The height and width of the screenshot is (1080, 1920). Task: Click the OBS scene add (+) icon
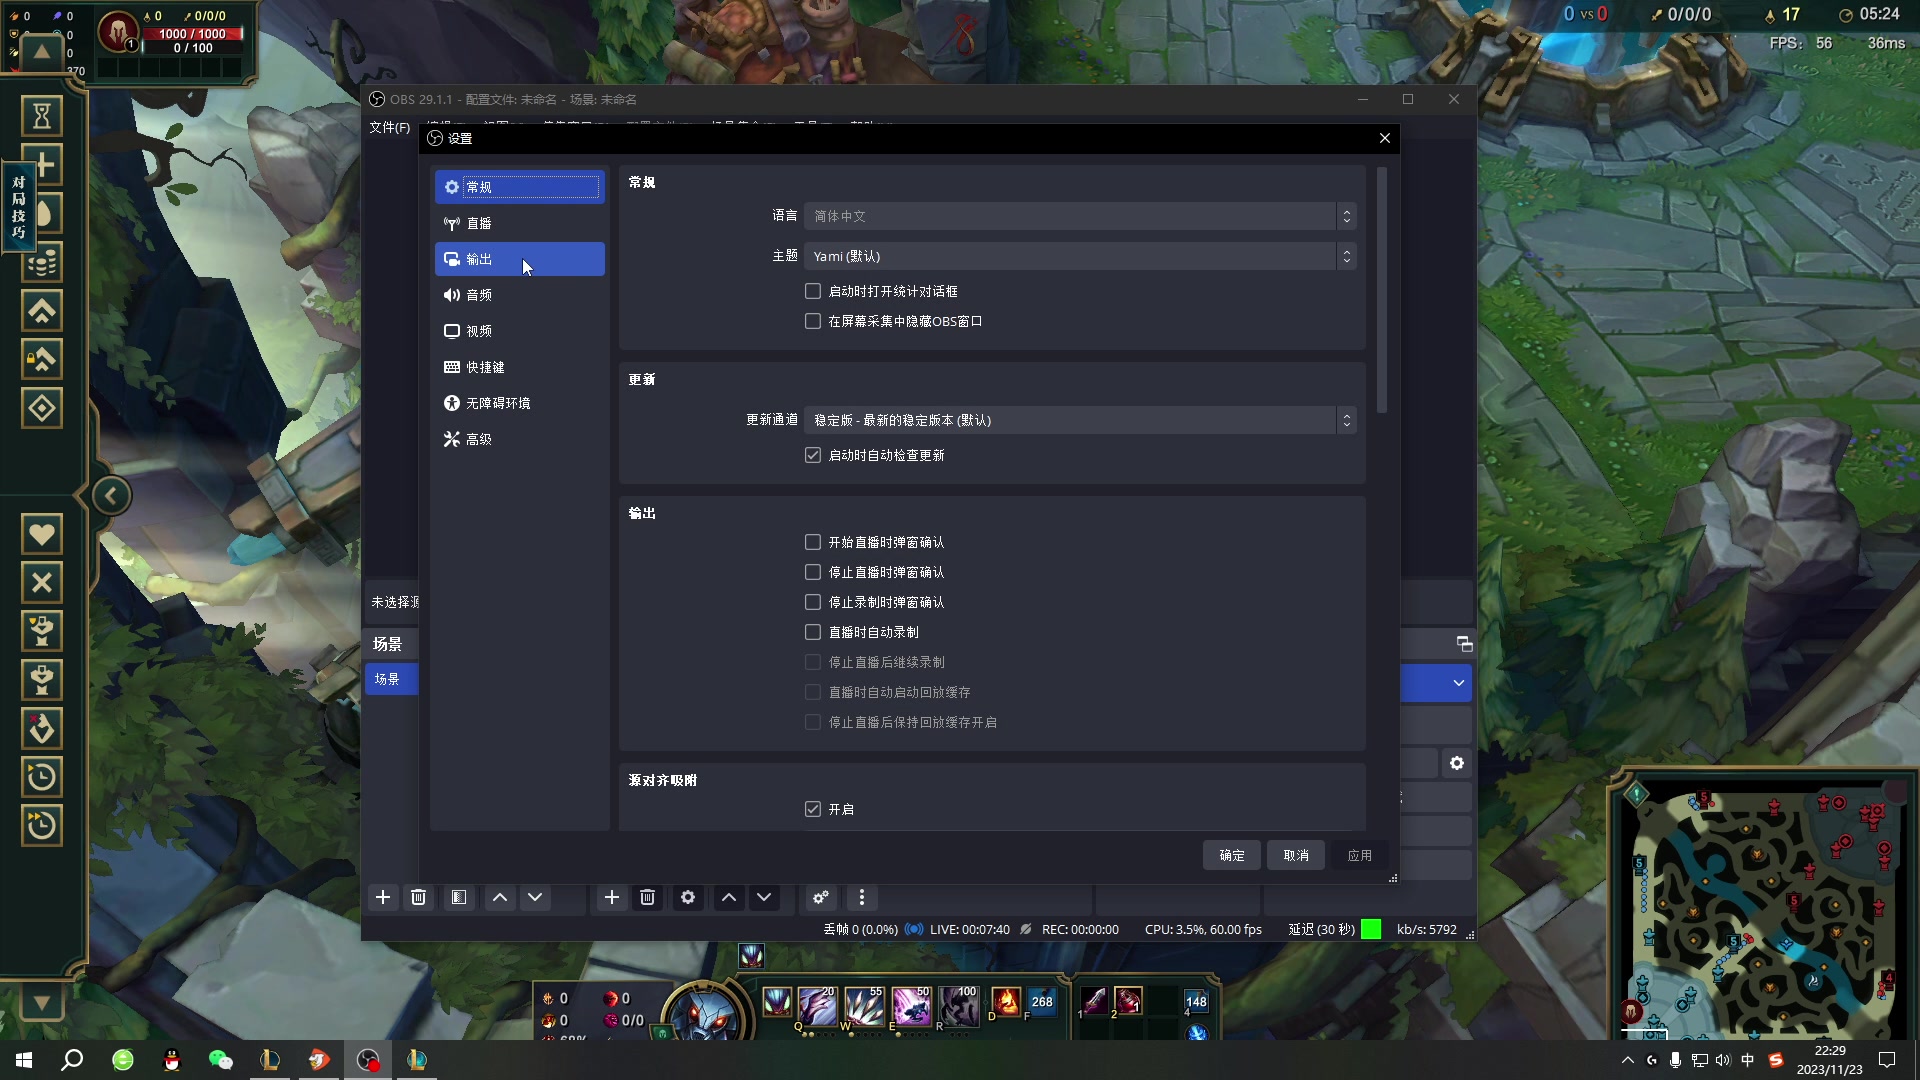tap(382, 898)
